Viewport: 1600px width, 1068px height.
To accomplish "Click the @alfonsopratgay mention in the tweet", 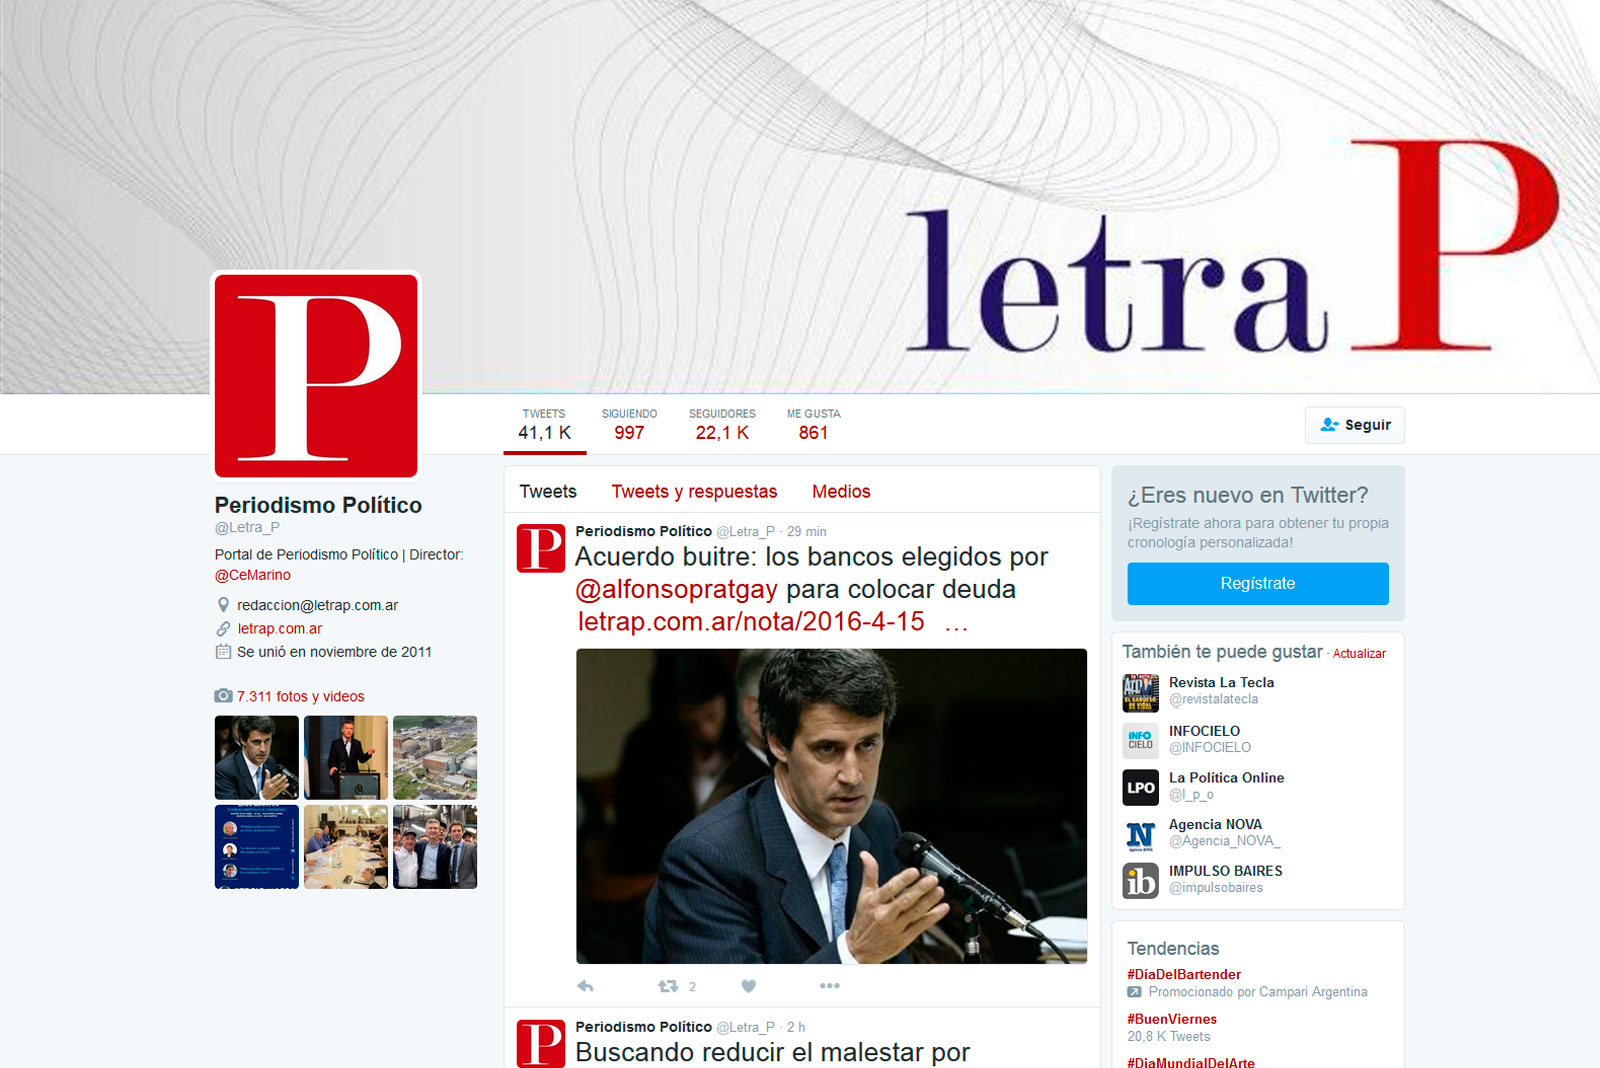I will (x=676, y=589).
